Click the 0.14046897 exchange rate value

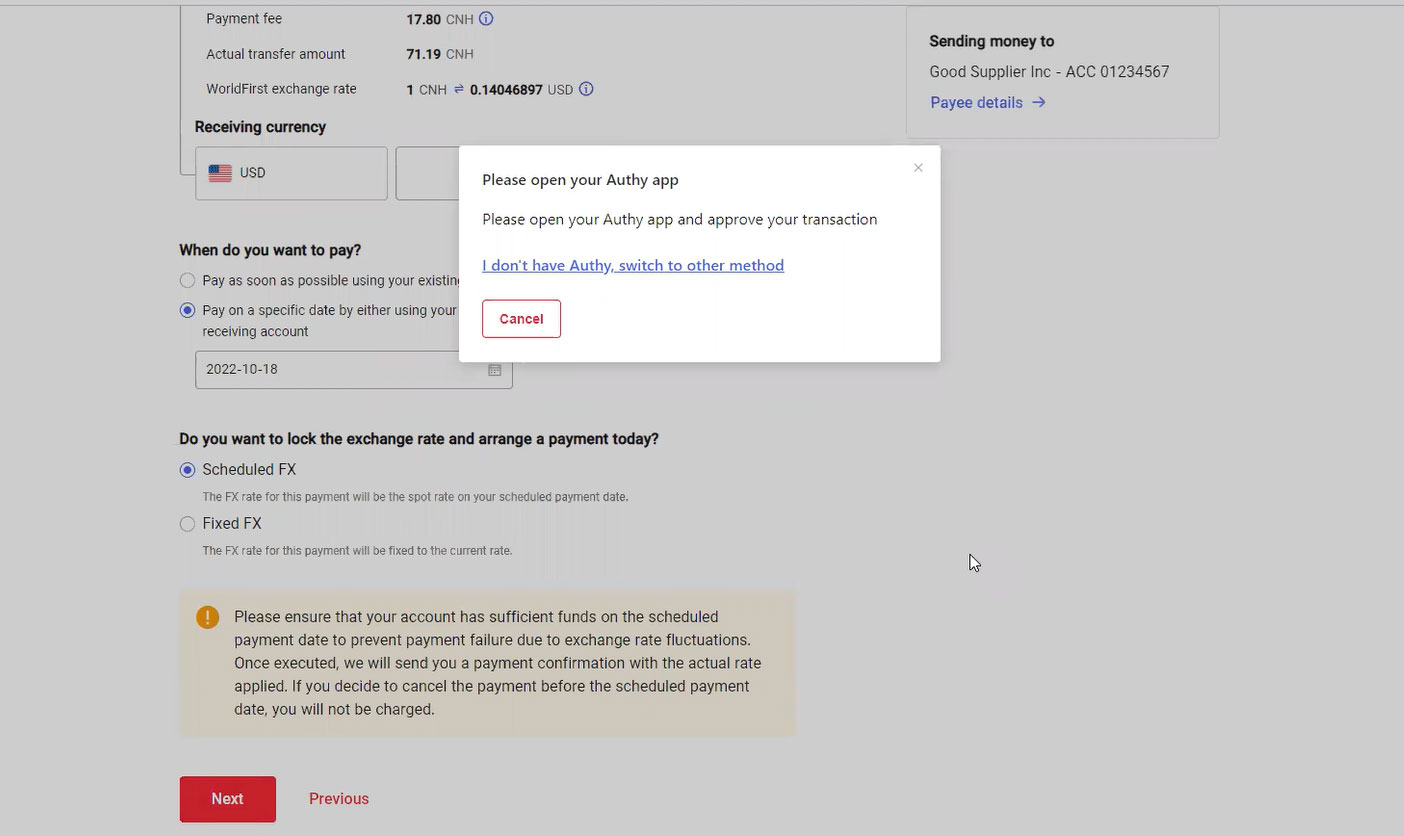click(x=506, y=90)
